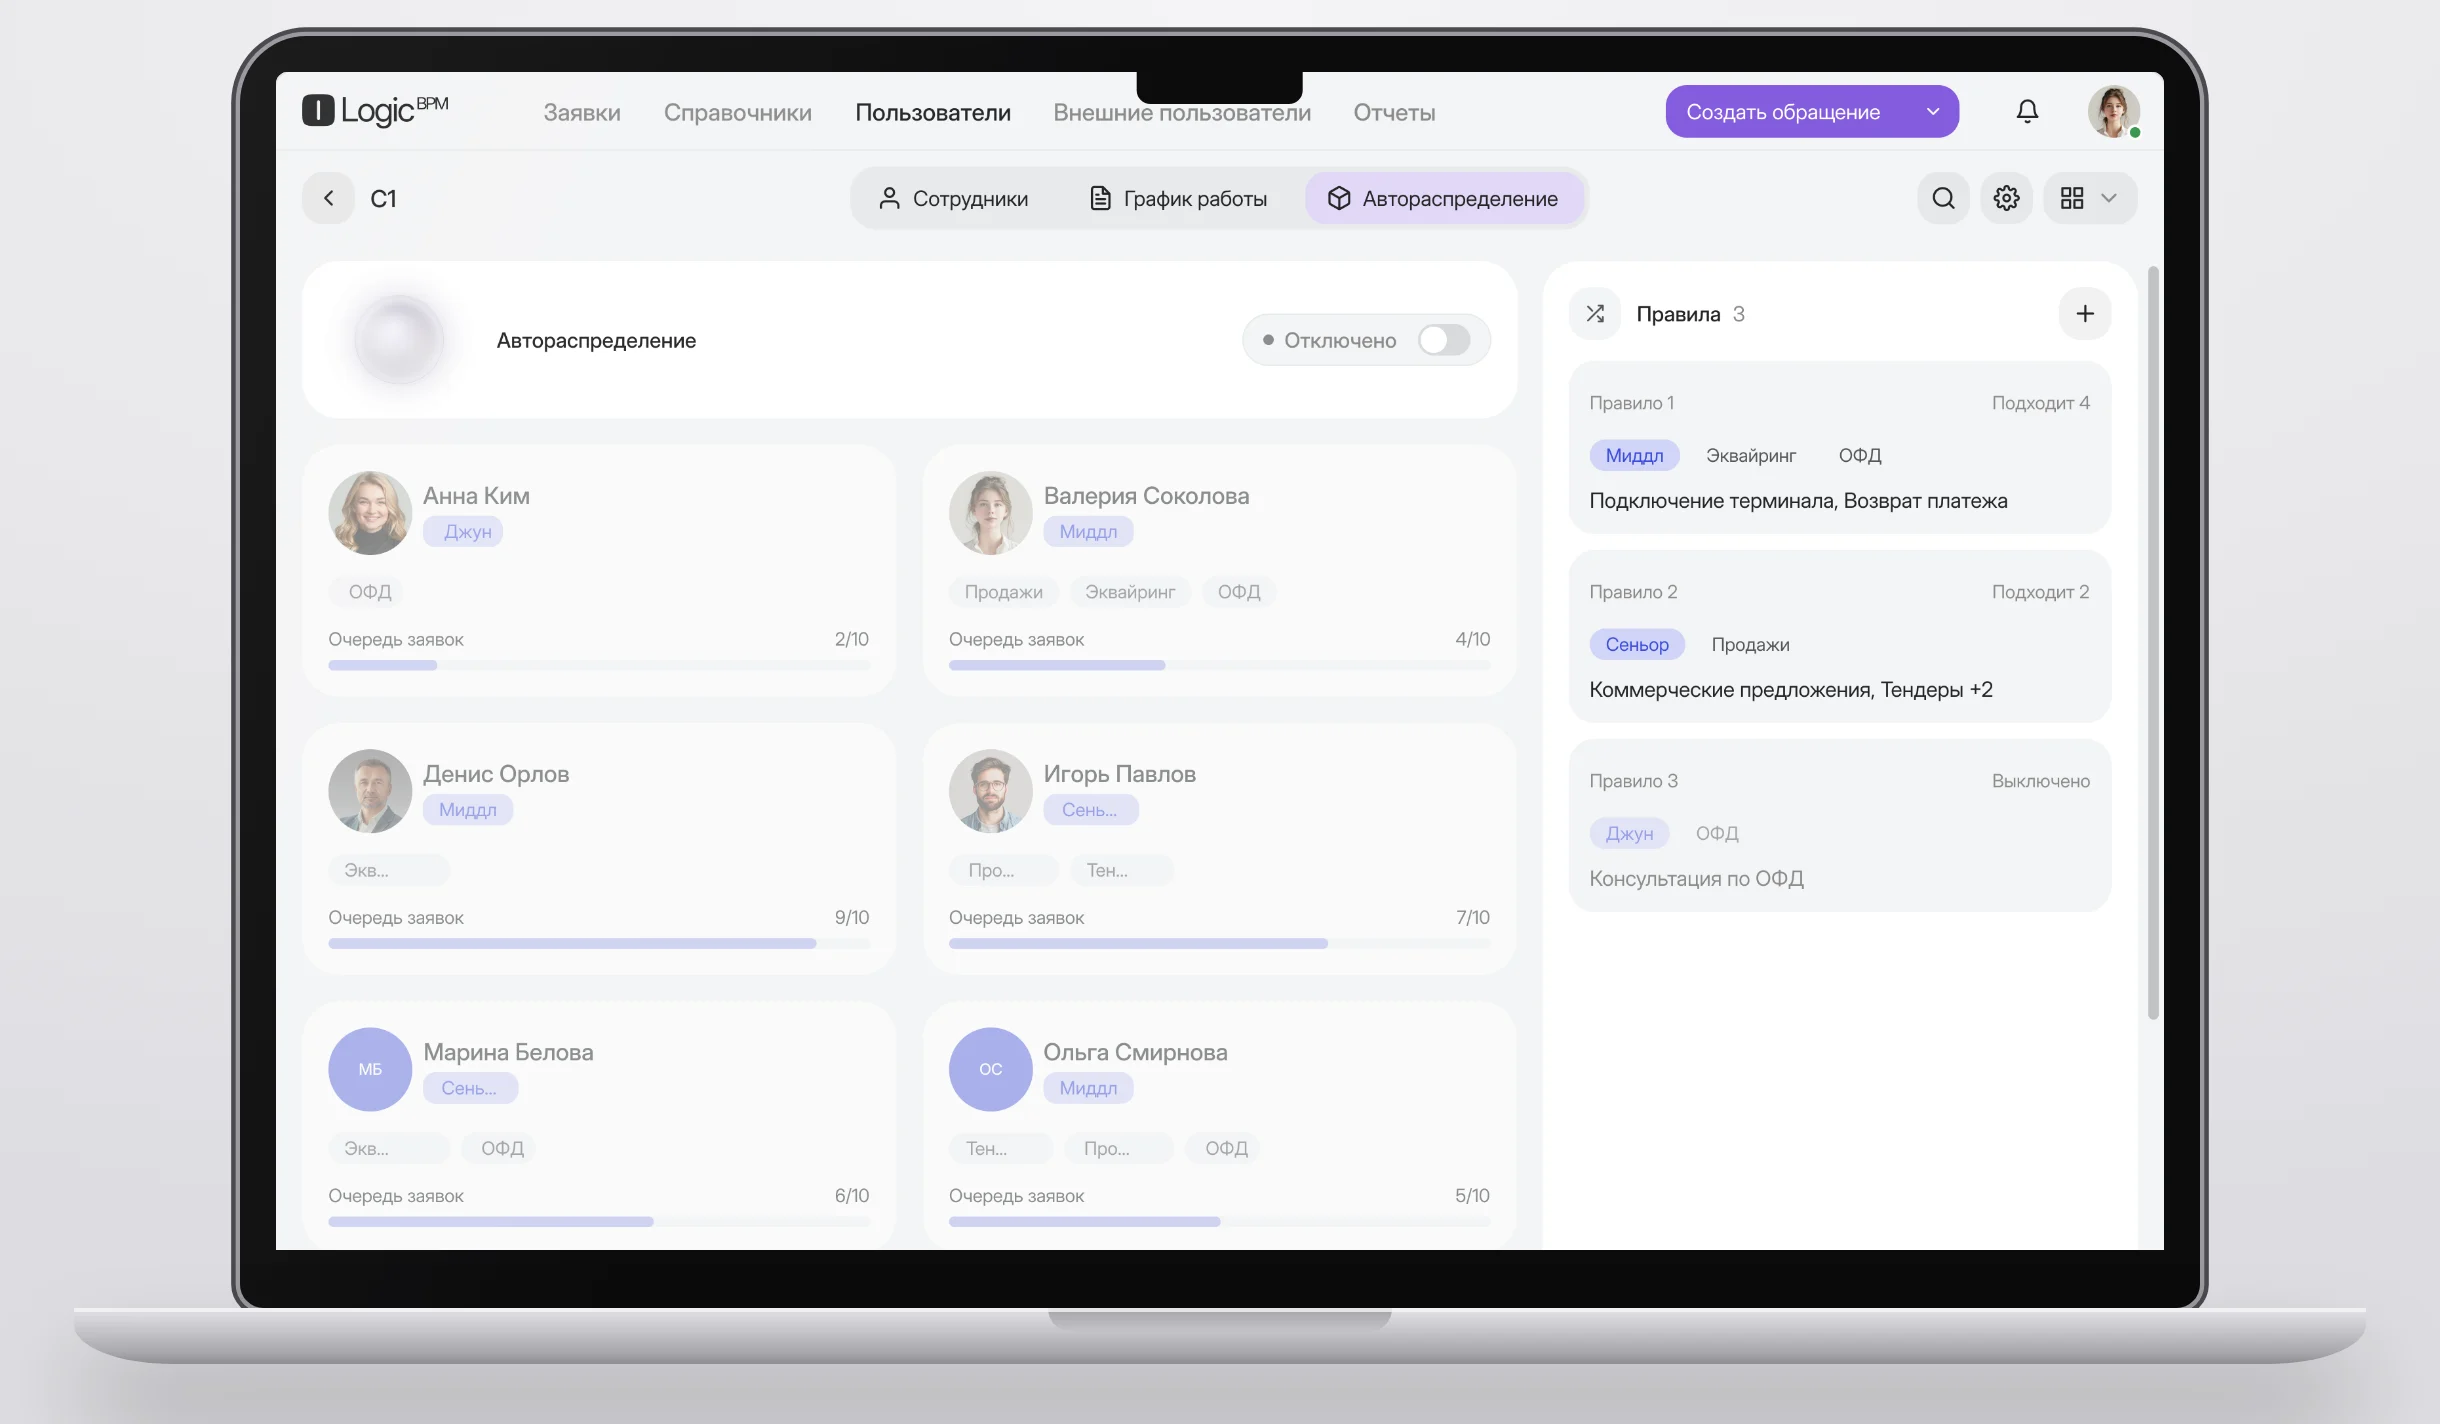
Task: Switch to the Сотрудники tab
Action: pyautogui.click(x=953, y=198)
